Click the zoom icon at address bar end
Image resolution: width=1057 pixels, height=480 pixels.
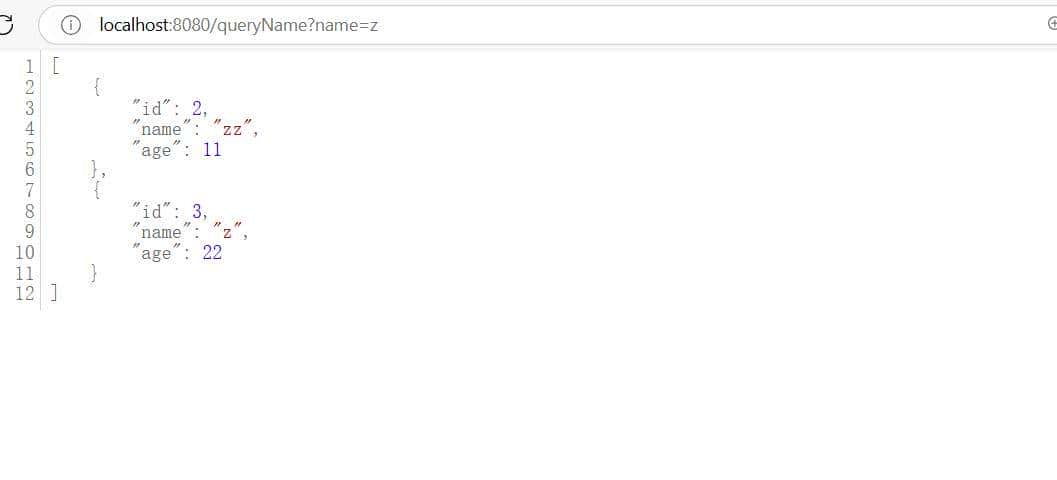click(1052, 24)
